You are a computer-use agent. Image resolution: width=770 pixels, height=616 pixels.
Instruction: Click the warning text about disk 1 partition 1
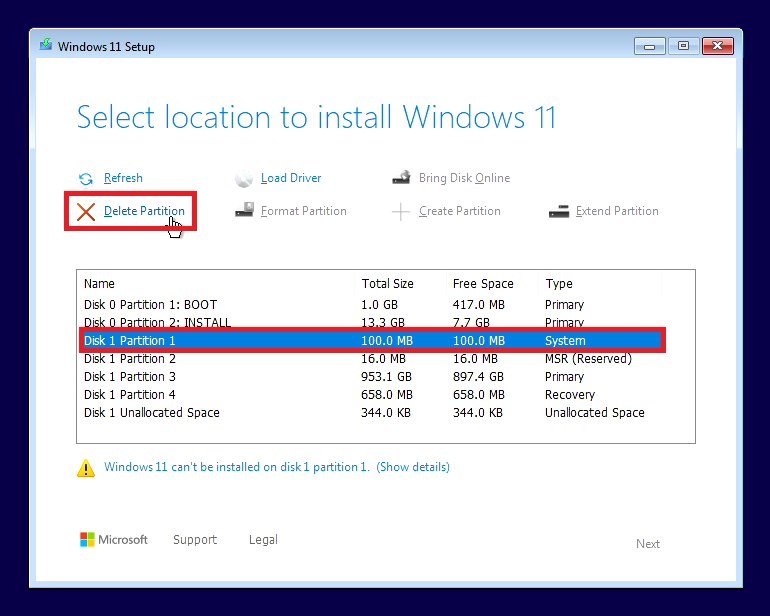pos(237,467)
